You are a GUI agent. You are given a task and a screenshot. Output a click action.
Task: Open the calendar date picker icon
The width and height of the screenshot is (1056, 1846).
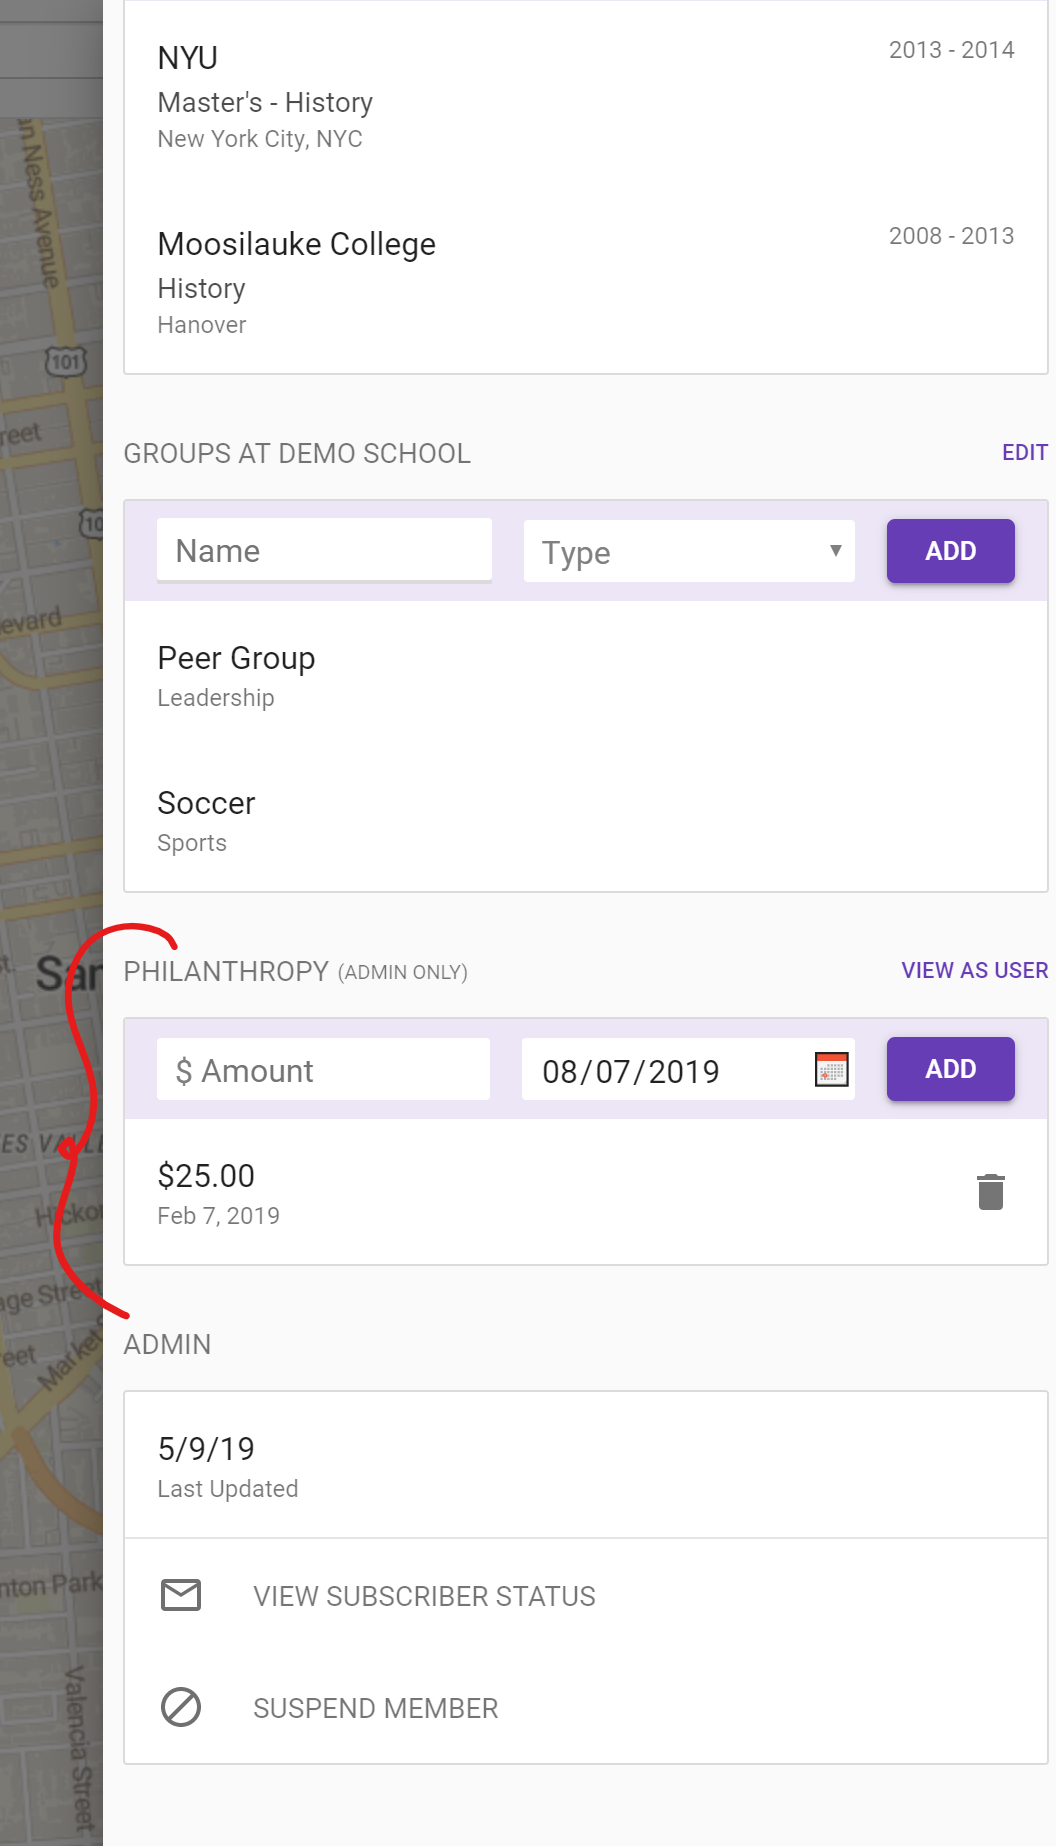[831, 1070]
